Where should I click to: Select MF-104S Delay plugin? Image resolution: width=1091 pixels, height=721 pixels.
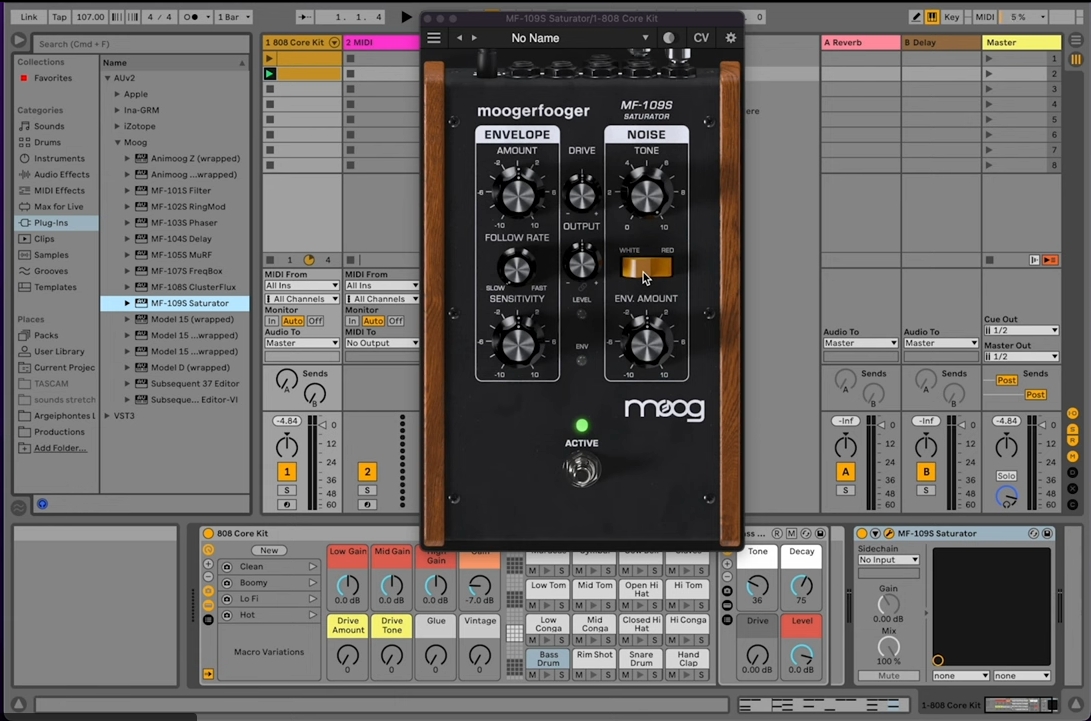(181, 238)
